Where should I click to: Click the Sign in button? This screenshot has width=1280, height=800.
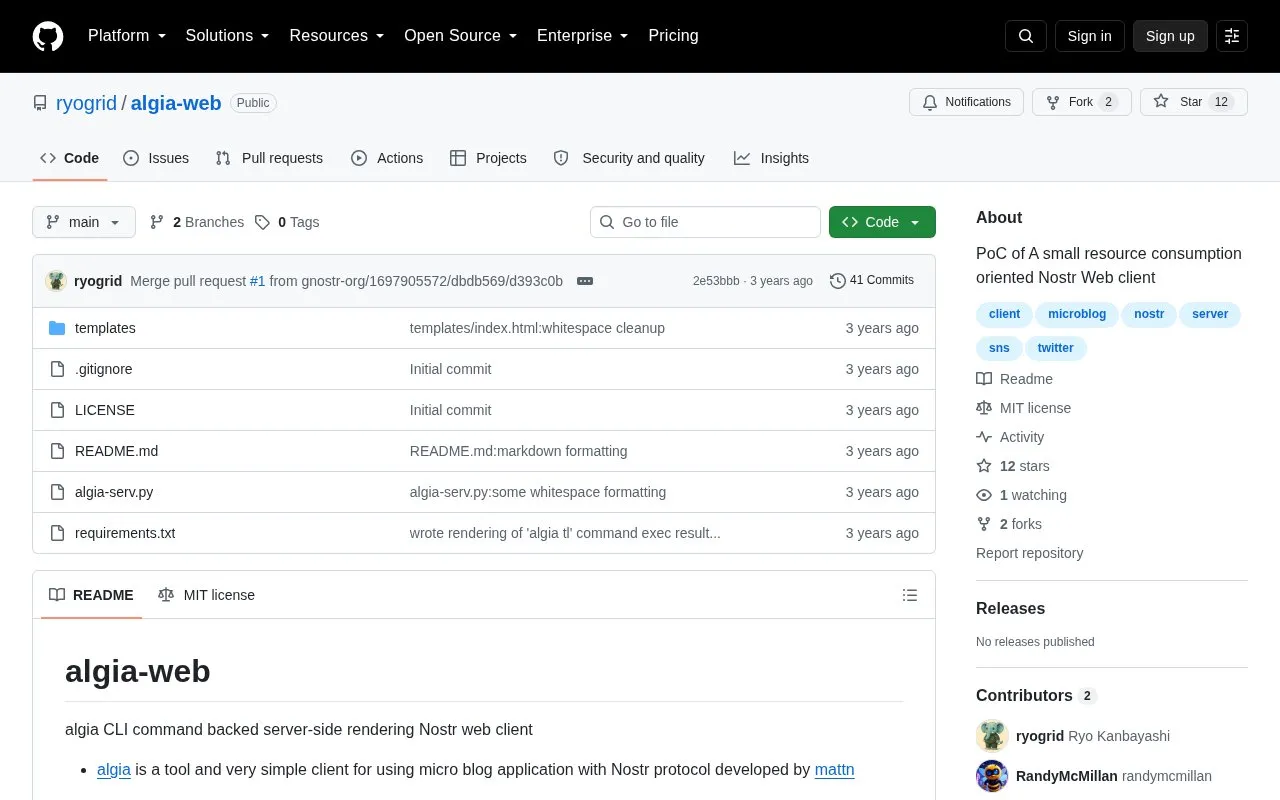click(1089, 36)
